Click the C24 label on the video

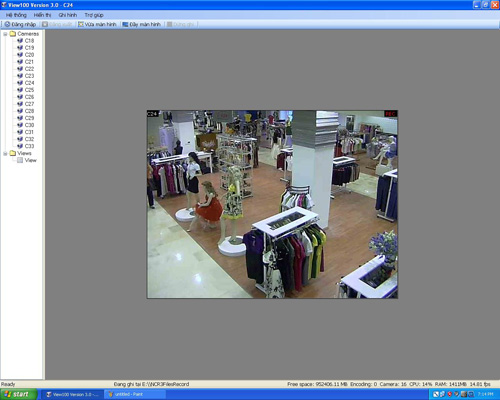click(x=152, y=114)
